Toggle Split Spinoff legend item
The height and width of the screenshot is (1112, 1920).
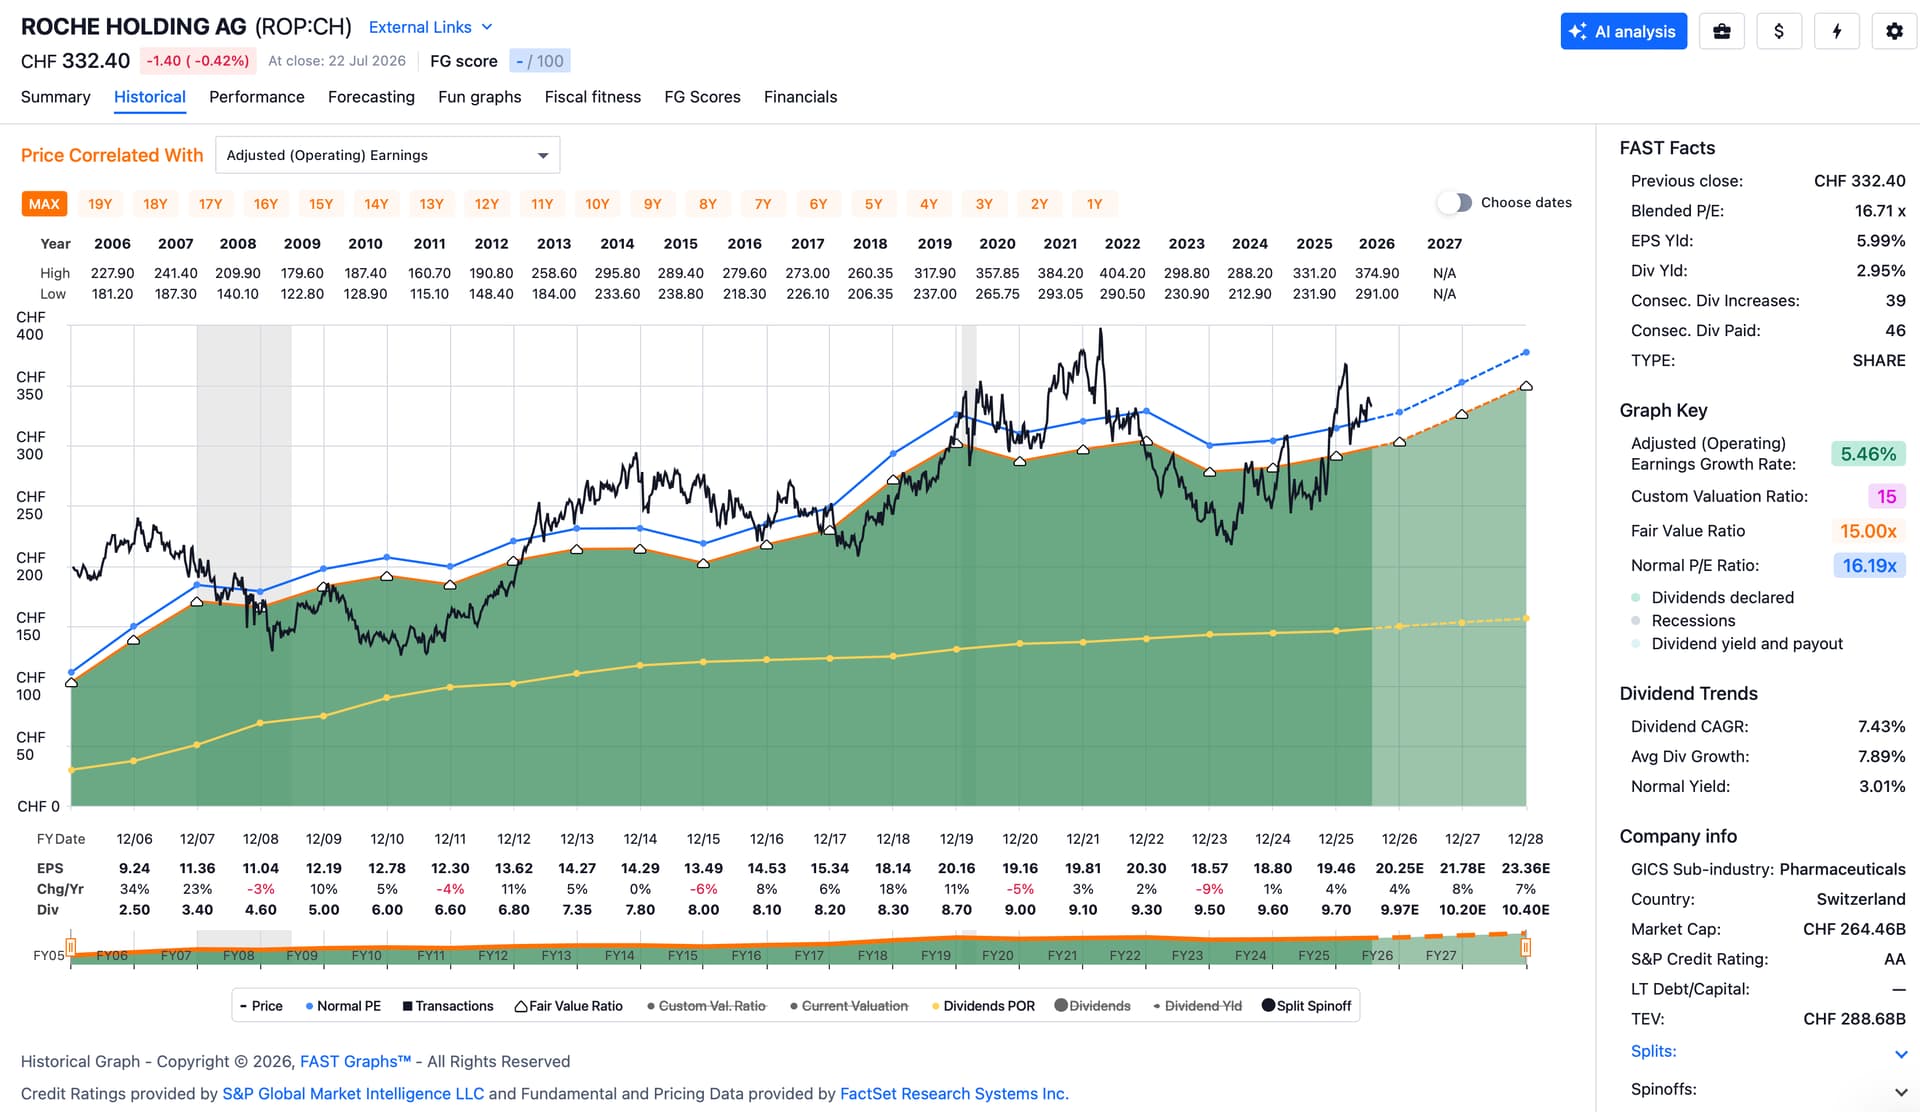(x=1307, y=1006)
